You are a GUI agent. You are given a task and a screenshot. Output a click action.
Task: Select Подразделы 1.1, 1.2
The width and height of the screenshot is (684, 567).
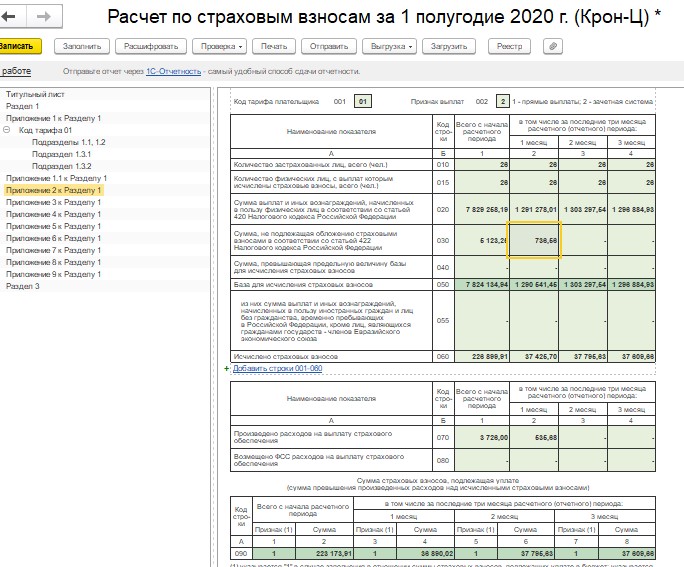pos(68,142)
